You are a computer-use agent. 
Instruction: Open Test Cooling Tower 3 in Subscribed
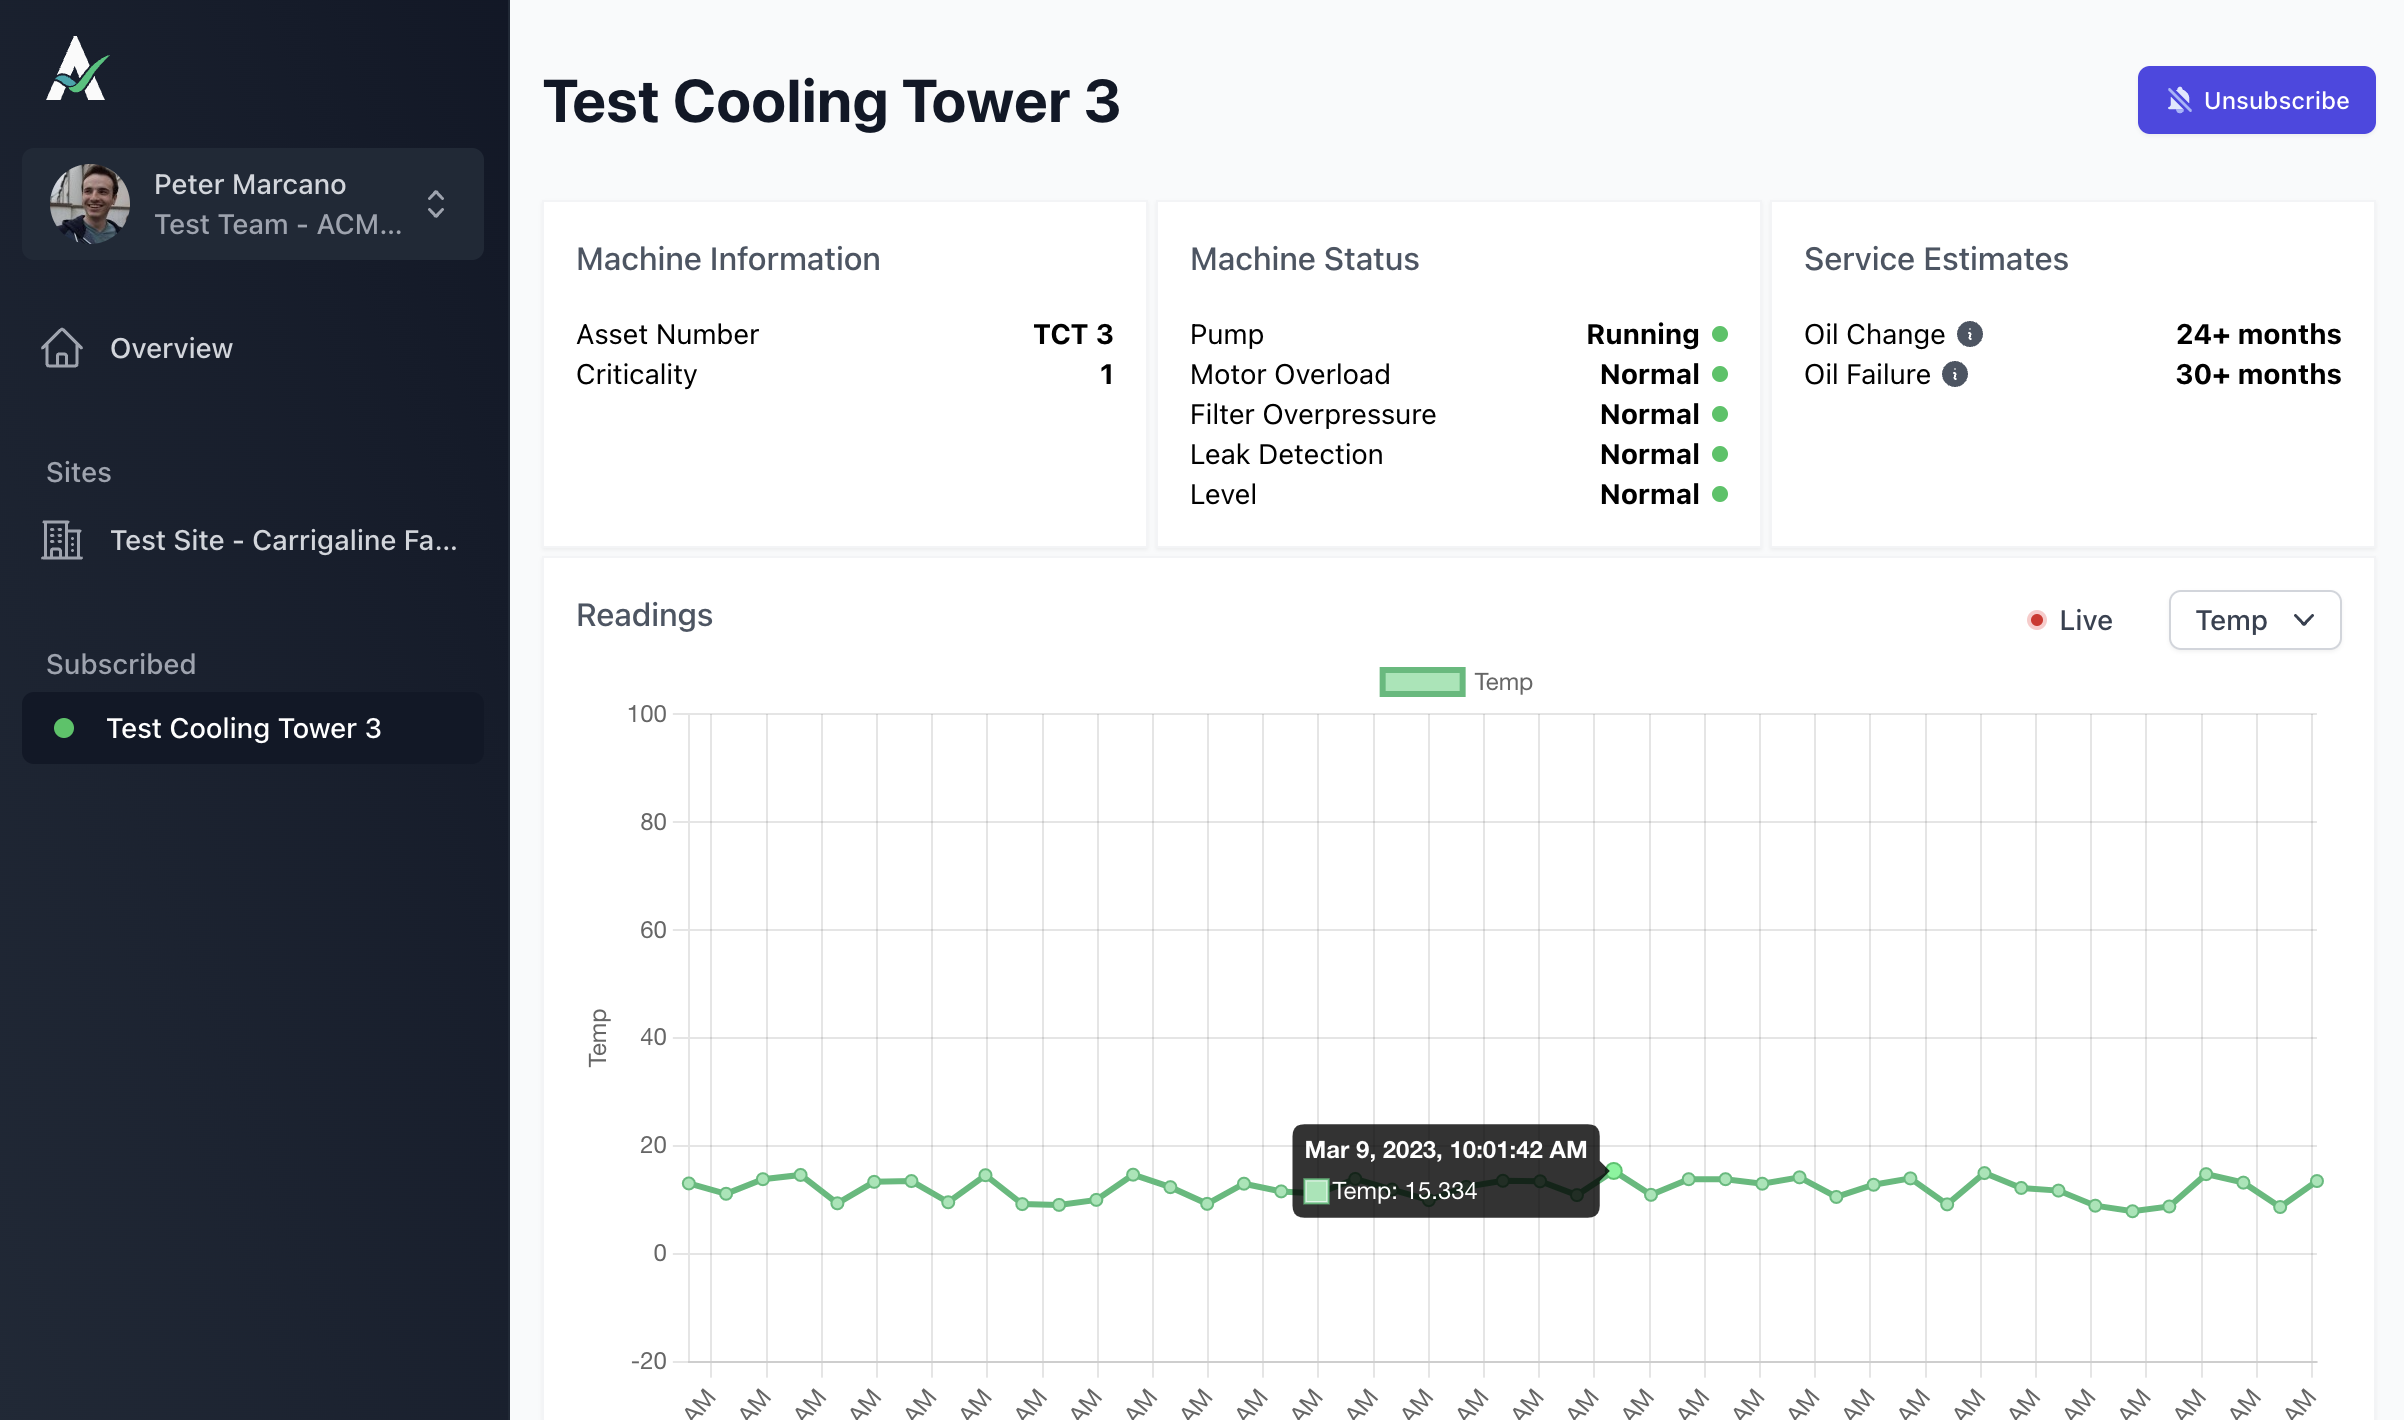[243, 728]
